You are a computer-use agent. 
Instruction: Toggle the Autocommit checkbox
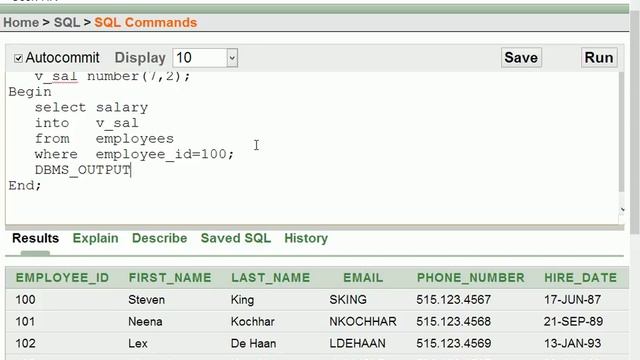[x=18, y=58]
